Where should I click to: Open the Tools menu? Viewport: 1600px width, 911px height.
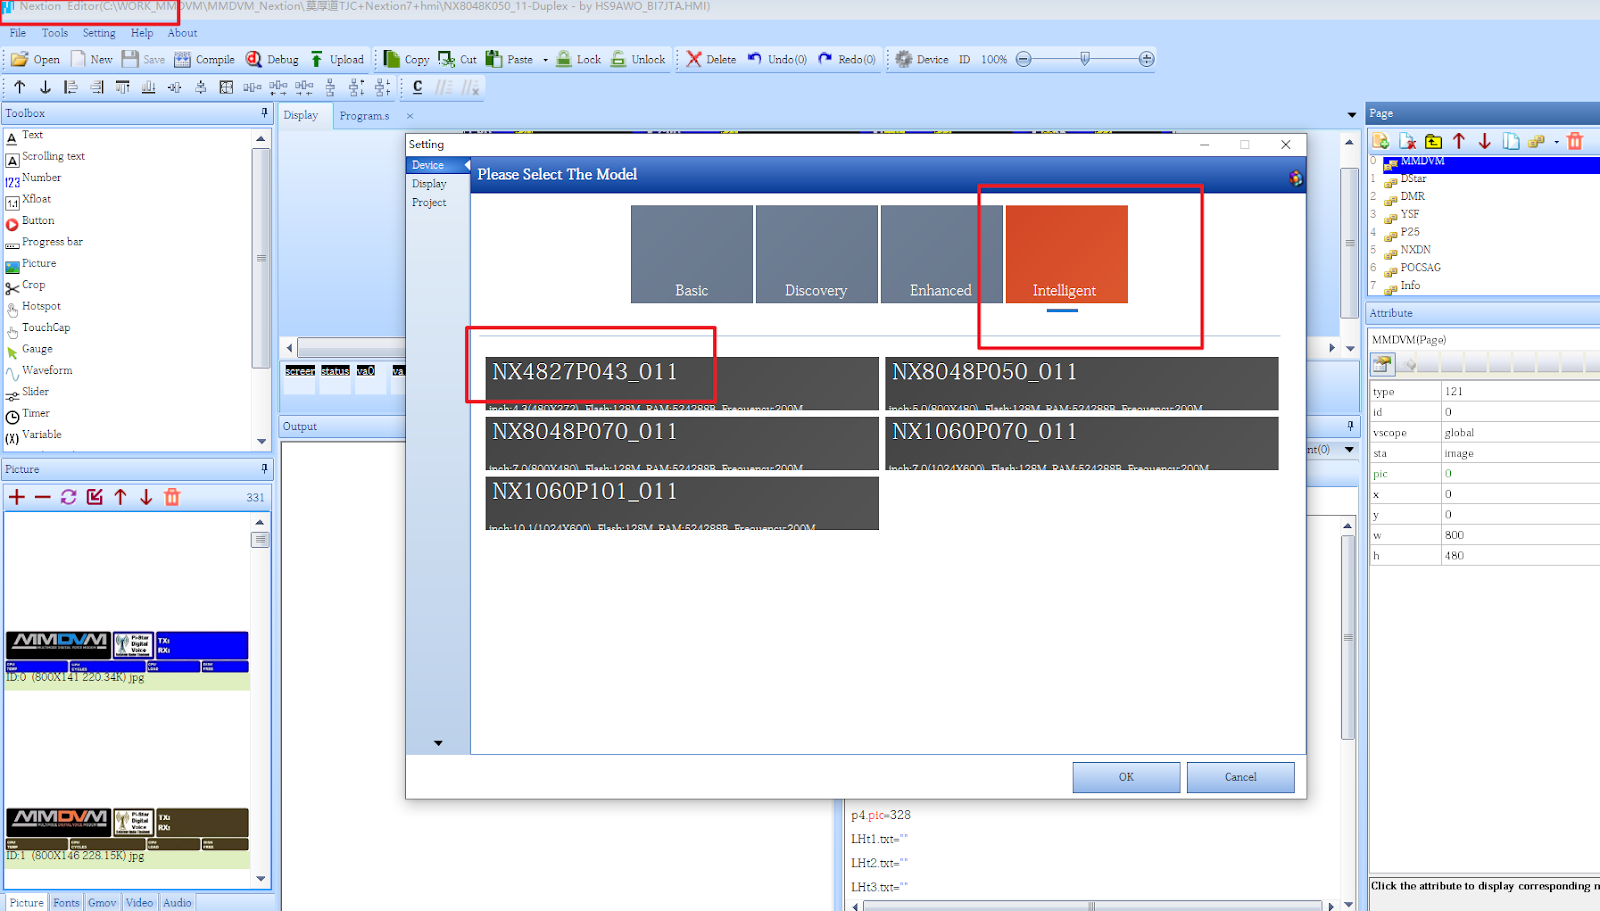coord(55,33)
